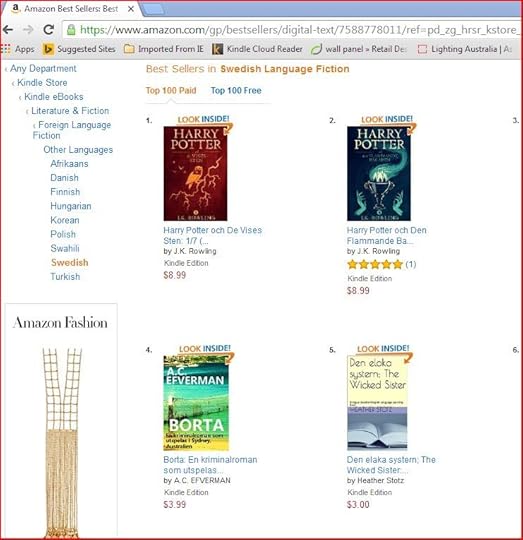Viewport: 523px width, 540px height.
Task: Switch to Top 100 Free tab
Action: 236,91
